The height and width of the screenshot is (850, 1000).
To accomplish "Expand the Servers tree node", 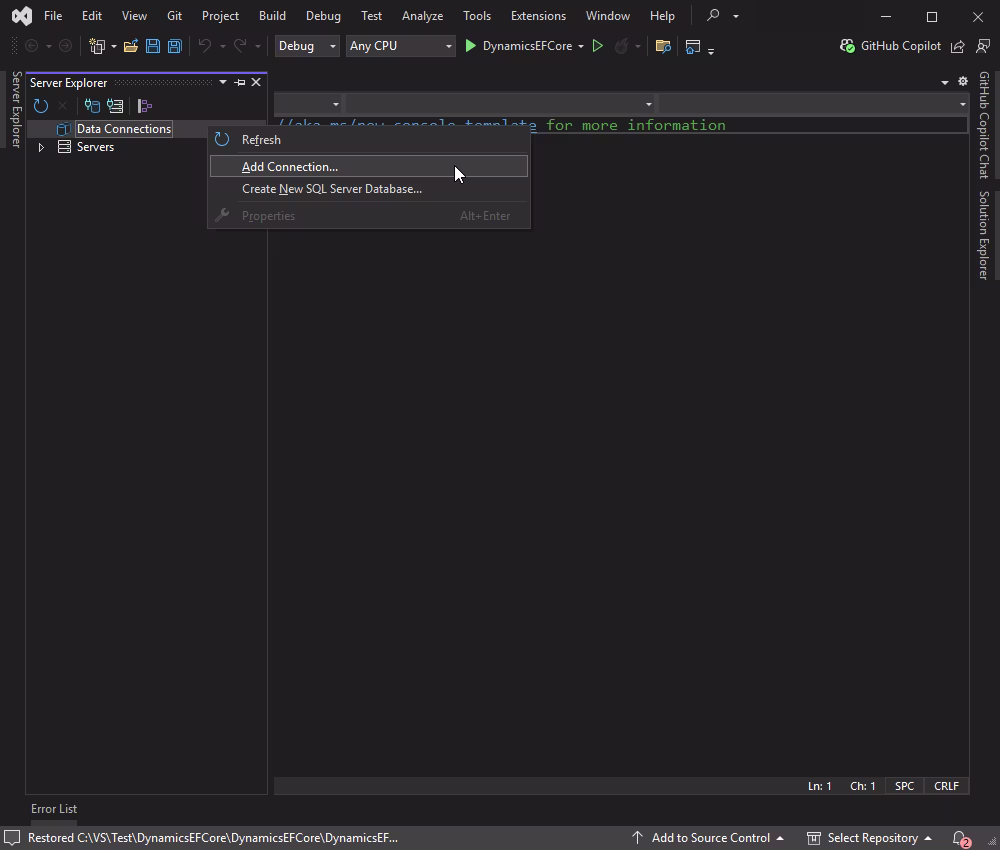I will (x=41, y=147).
